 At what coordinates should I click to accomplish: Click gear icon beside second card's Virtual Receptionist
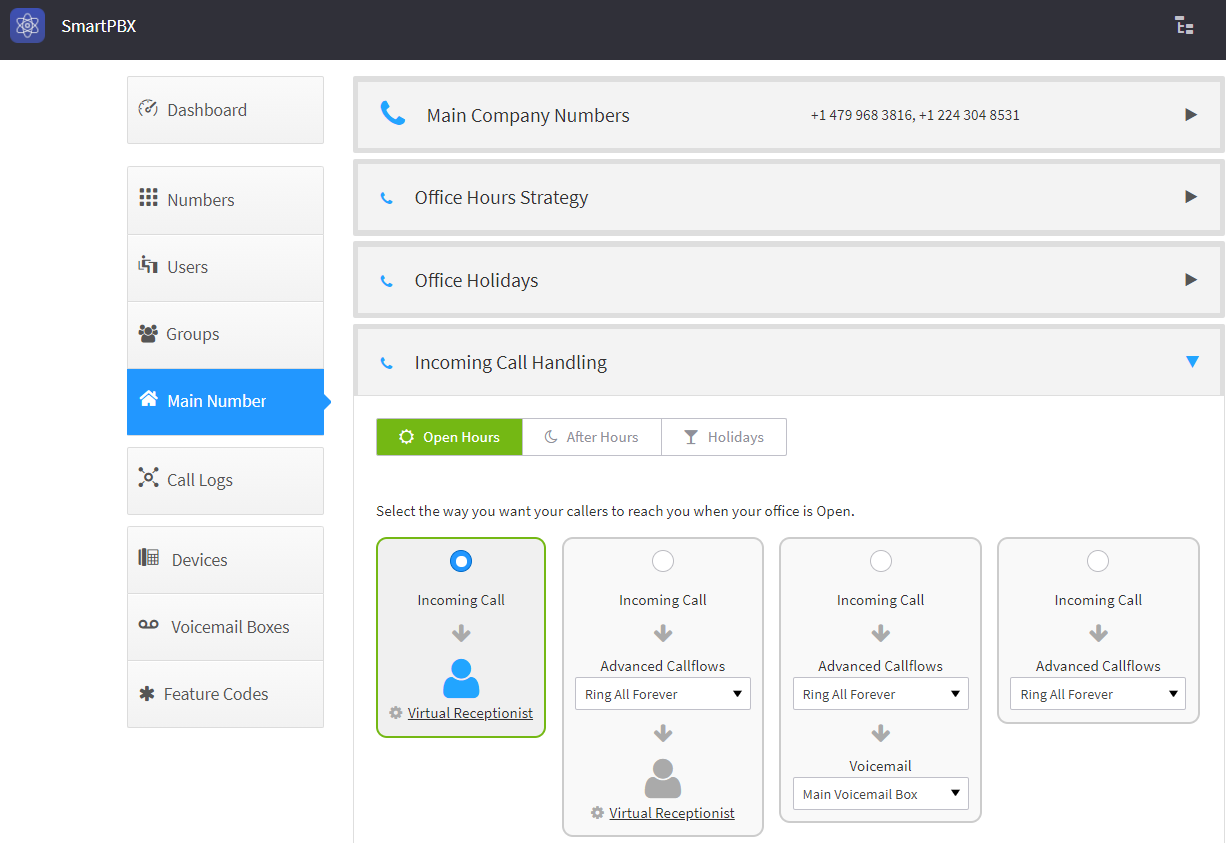pyautogui.click(x=598, y=813)
